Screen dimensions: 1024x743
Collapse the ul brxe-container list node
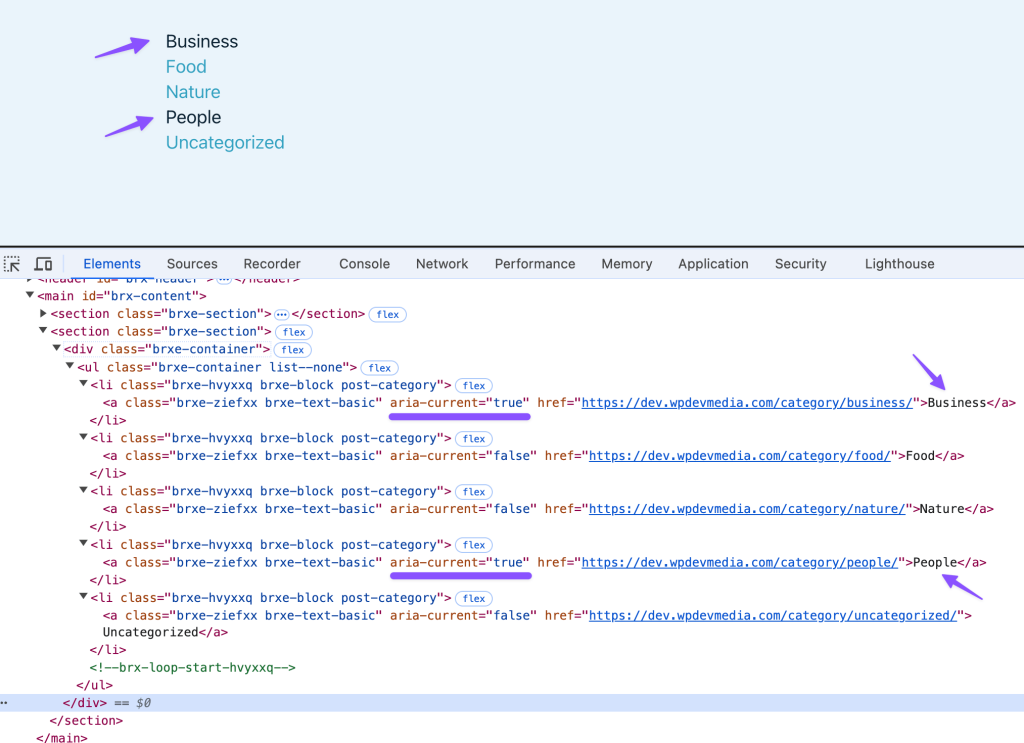70,367
